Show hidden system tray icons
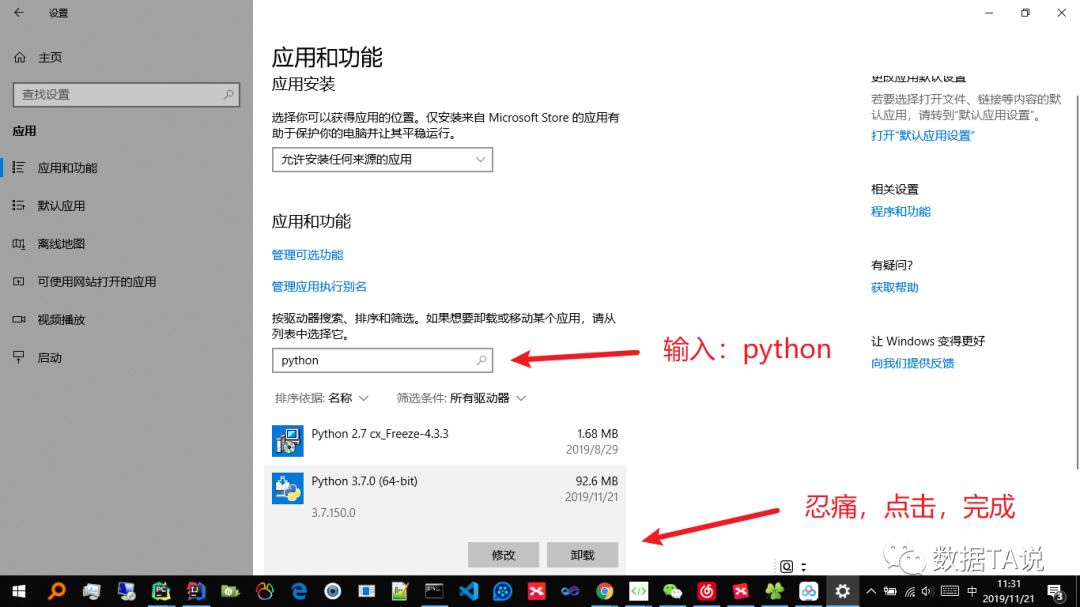Screen dimensions: 1080x607 (x=871, y=591)
